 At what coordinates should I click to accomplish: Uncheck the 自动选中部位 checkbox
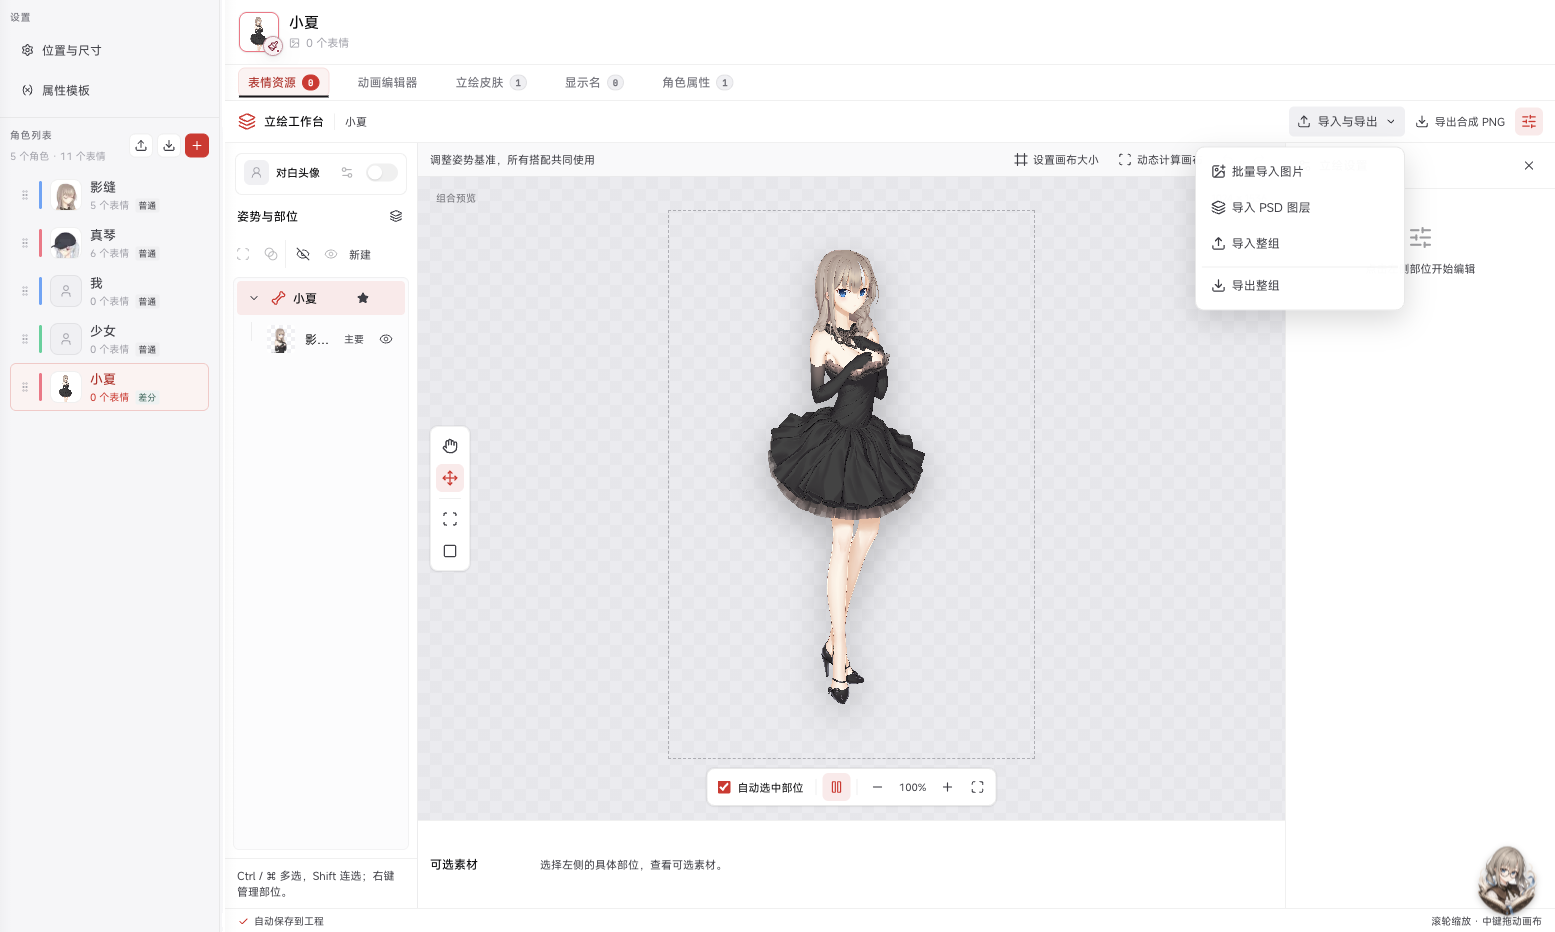coord(724,787)
